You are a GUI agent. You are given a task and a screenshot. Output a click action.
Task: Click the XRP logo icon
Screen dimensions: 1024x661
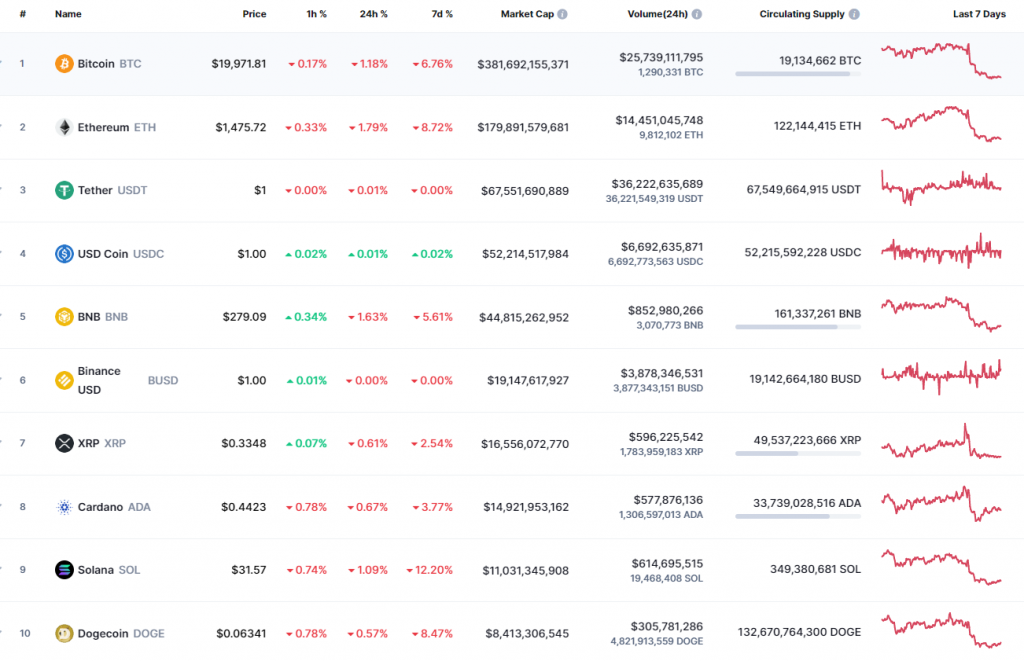(x=64, y=443)
